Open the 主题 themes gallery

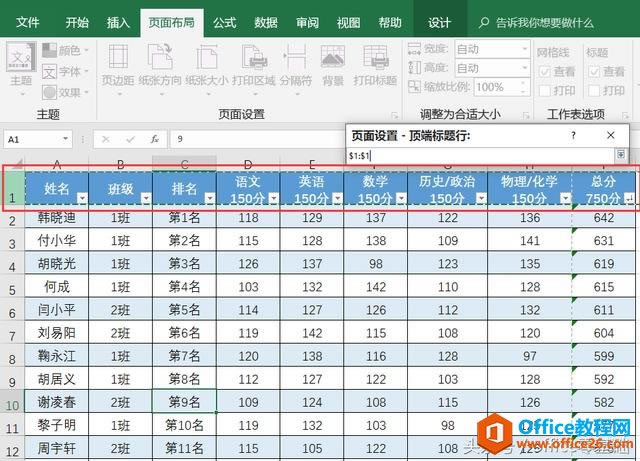20,65
